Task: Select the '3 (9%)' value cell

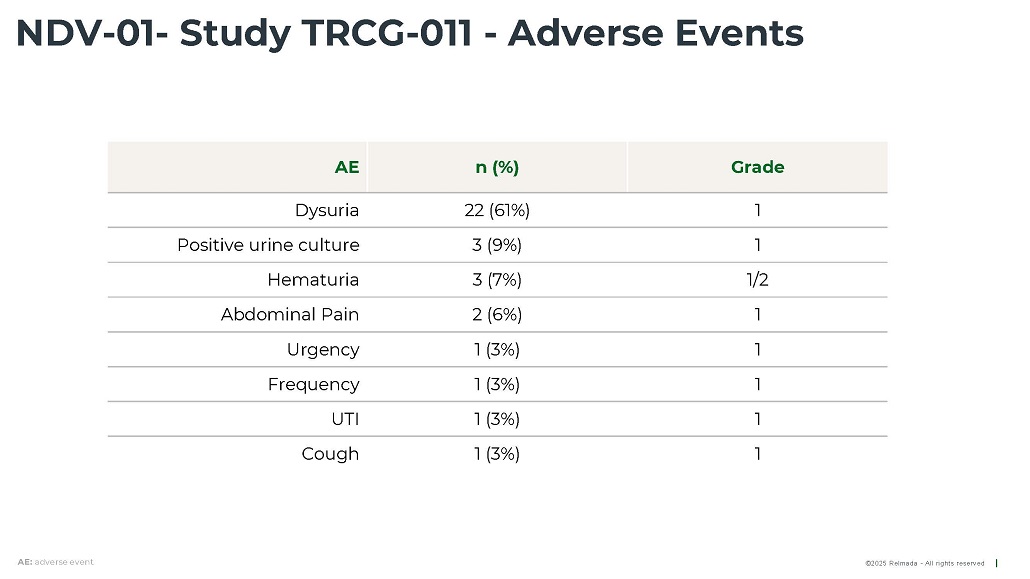Action: coord(497,245)
